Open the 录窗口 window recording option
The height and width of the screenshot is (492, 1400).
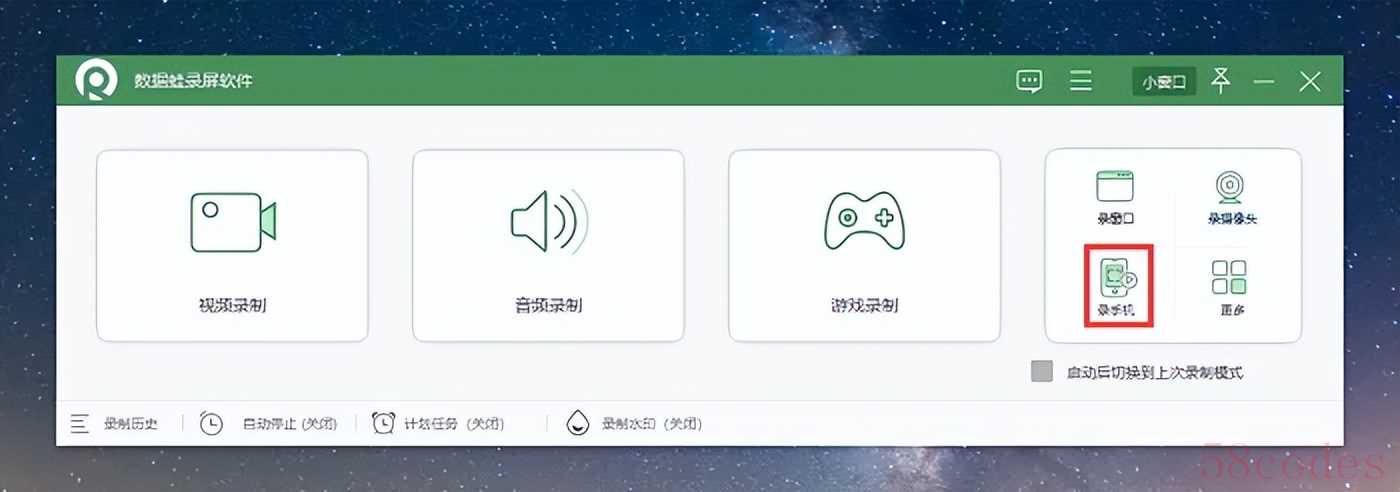click(x=1115, y=197)
